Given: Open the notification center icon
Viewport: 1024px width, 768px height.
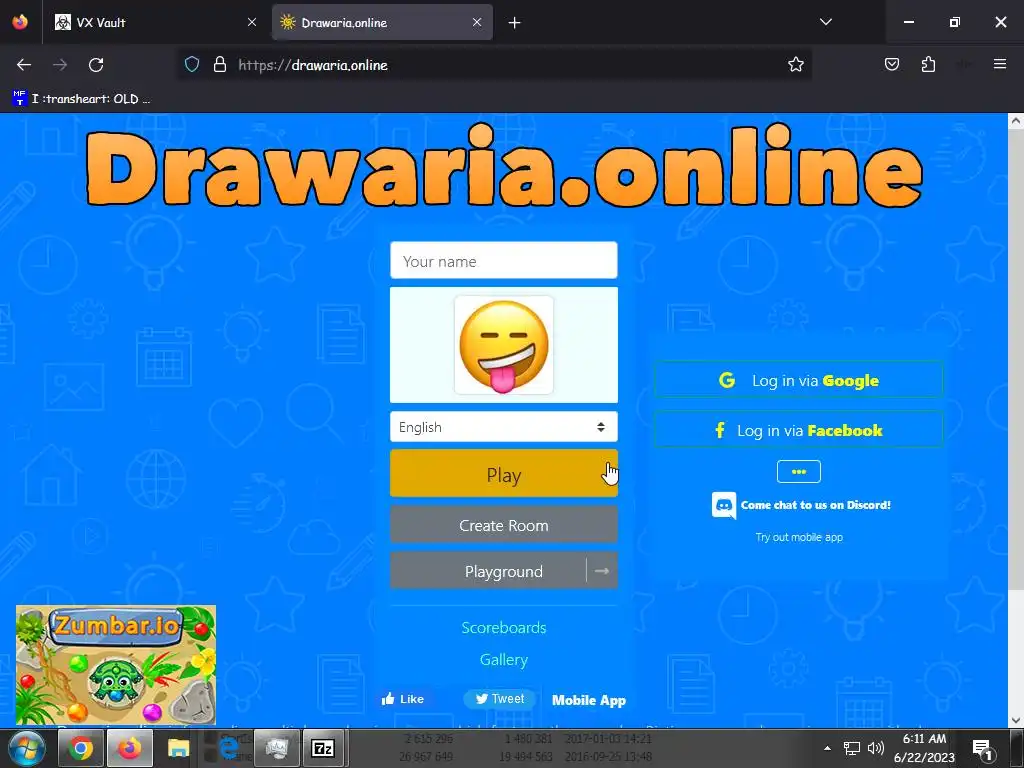Looking at the screenshot, I should pyautogui.click(x=982, y=749).
